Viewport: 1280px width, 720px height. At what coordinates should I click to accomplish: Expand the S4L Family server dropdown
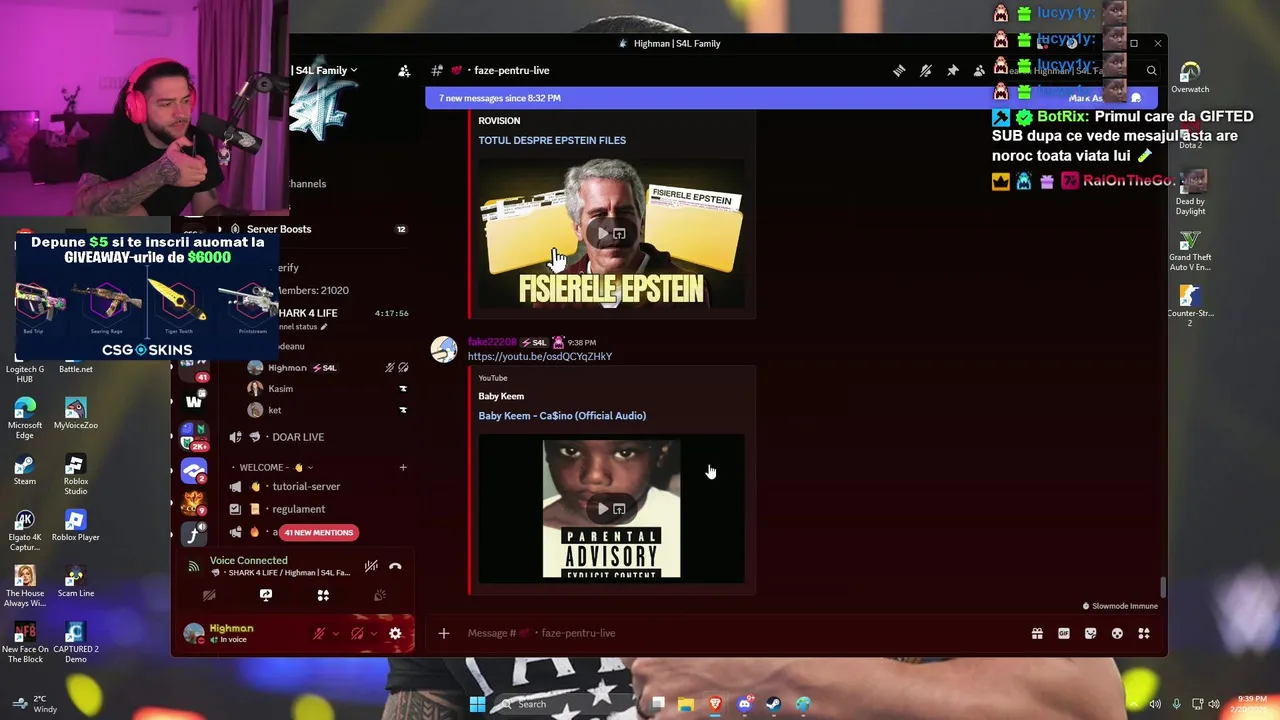353,71
